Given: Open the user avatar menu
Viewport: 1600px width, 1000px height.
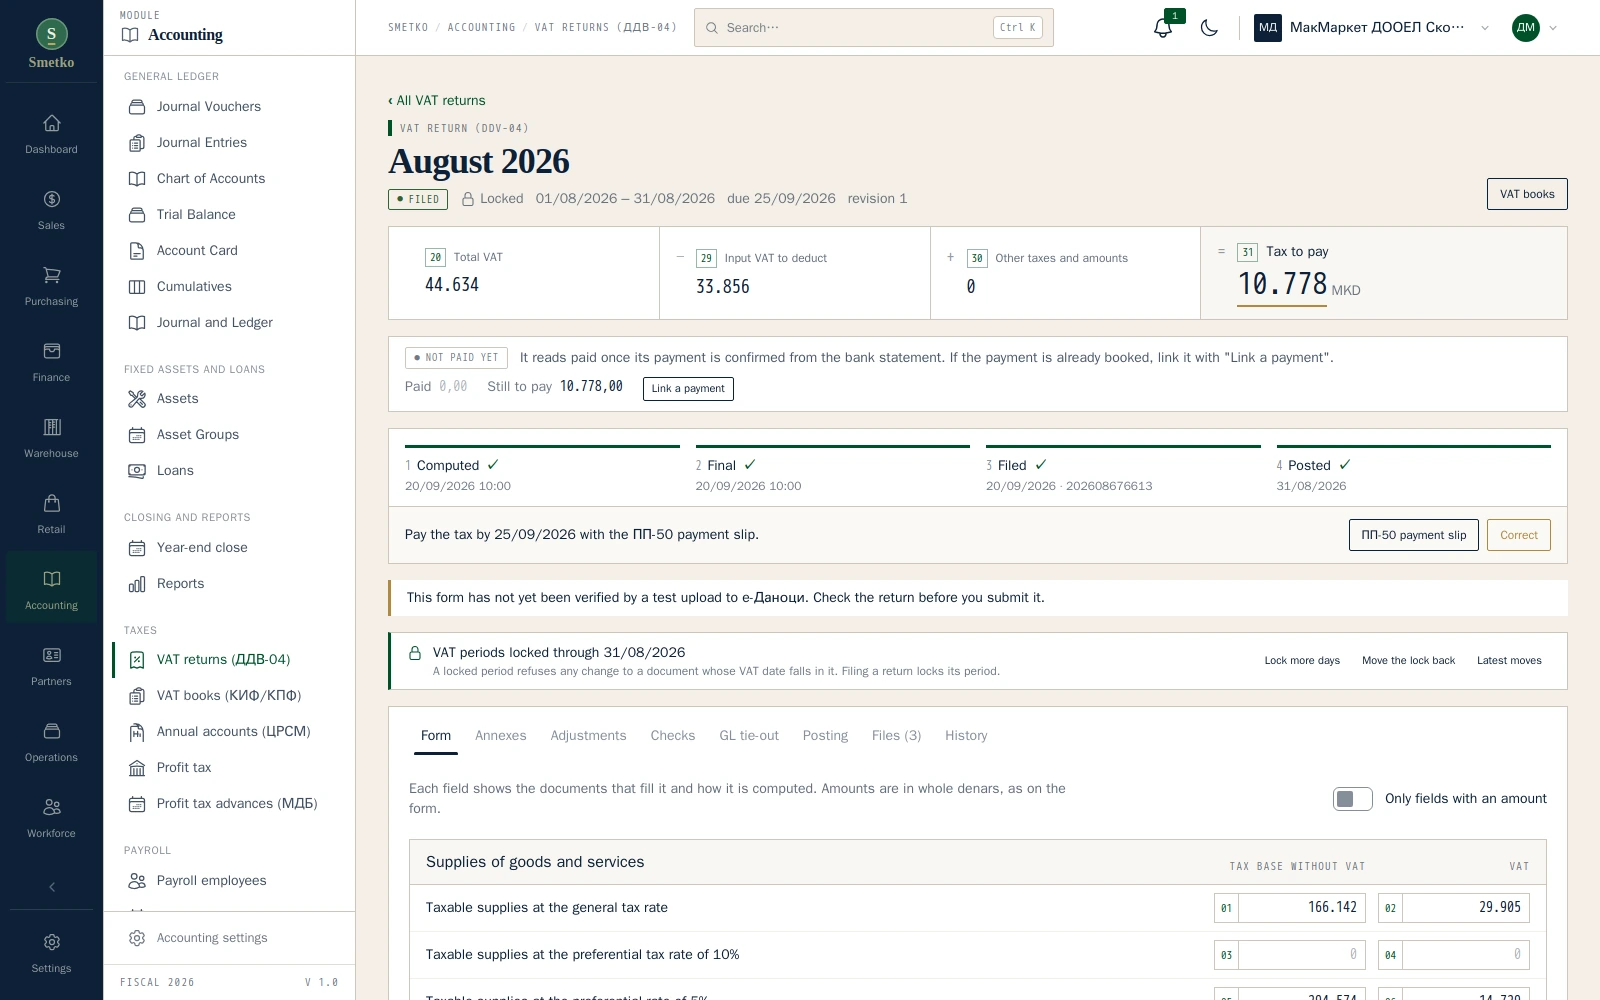Looking at the screenshot, I should (x=1534, y=28).
